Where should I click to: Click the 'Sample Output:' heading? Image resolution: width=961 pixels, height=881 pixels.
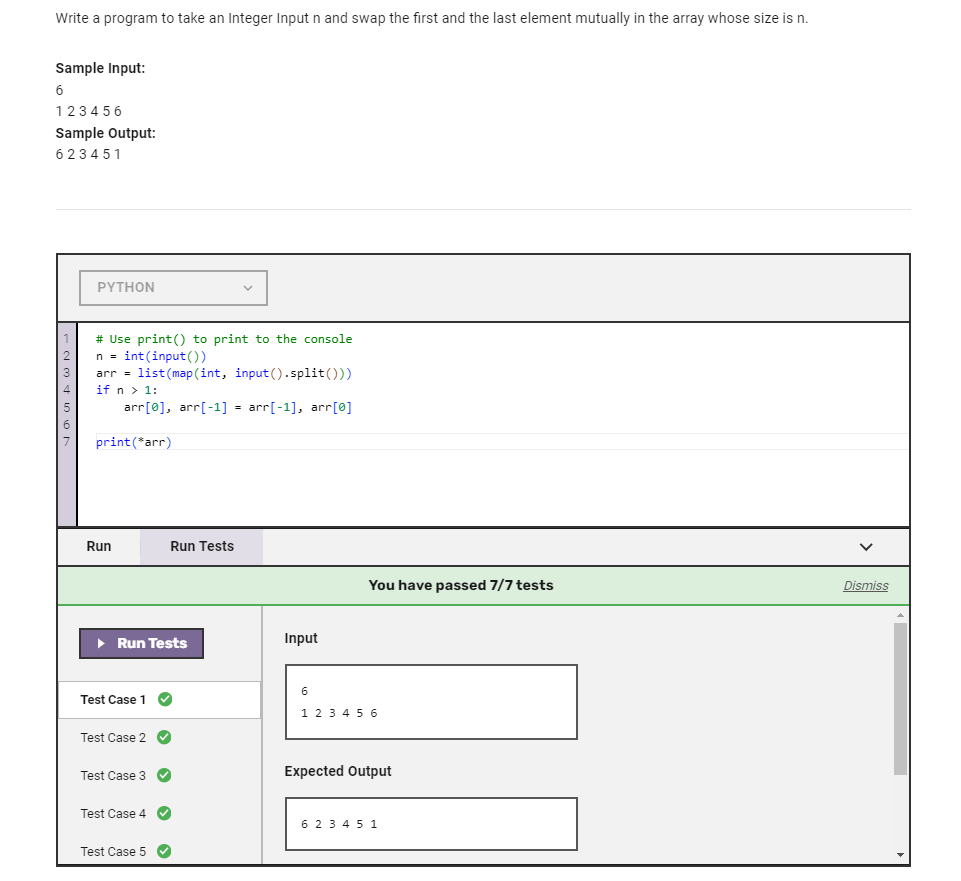click(x=105, y=133)
